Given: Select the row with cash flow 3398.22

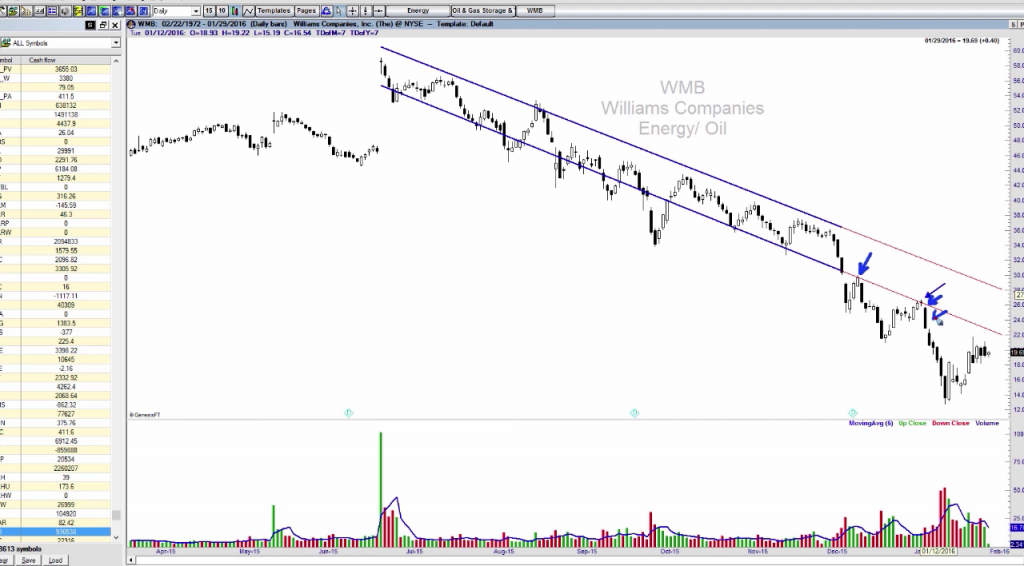Looking at the screenshot, I should [x=56, y=351].
